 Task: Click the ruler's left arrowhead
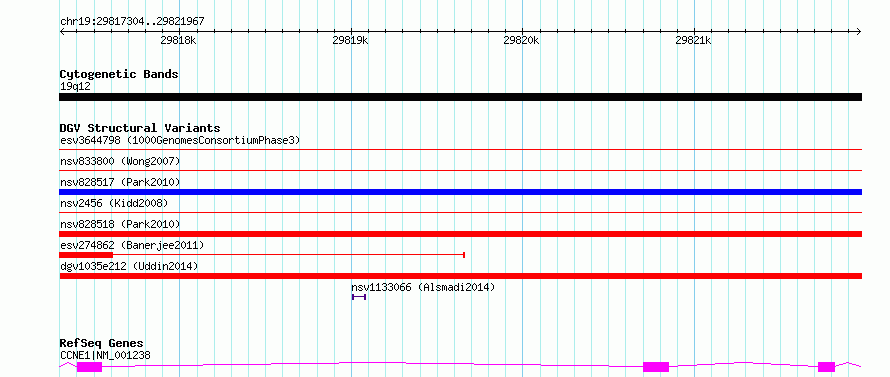tap(62, 31)
